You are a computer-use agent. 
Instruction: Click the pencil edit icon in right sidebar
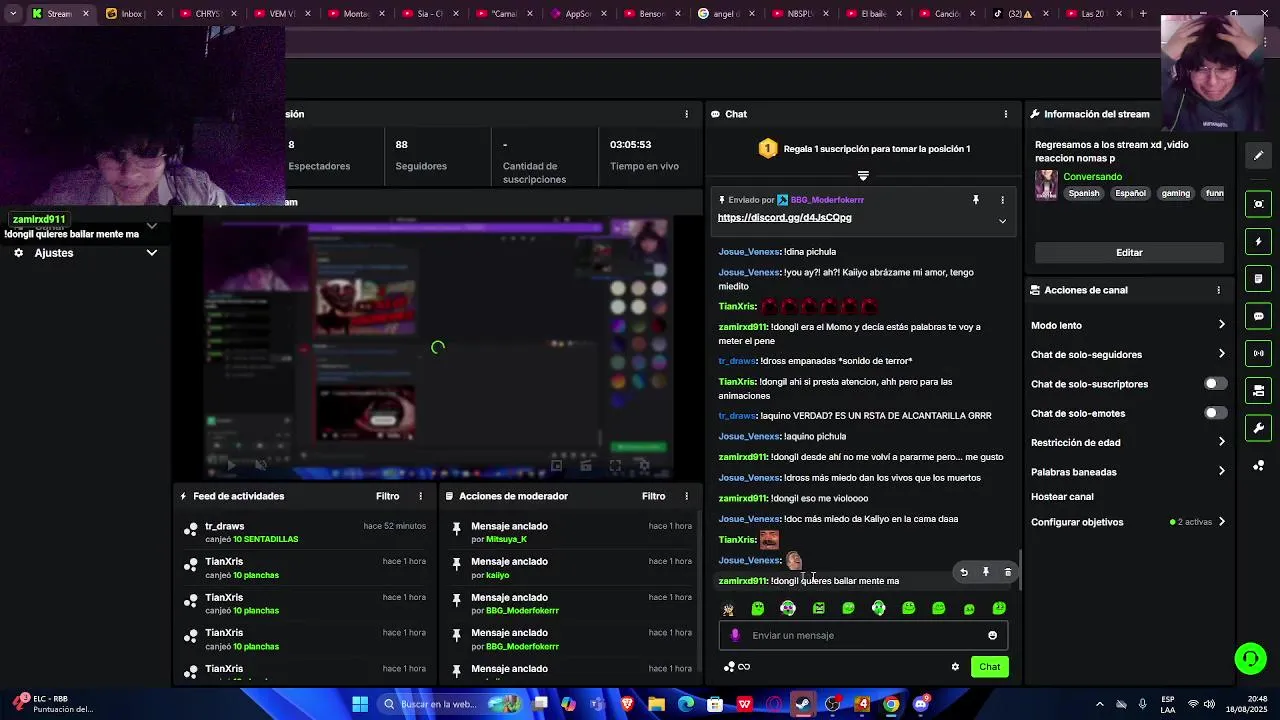pyautogui.click(x=1258, y=155)
